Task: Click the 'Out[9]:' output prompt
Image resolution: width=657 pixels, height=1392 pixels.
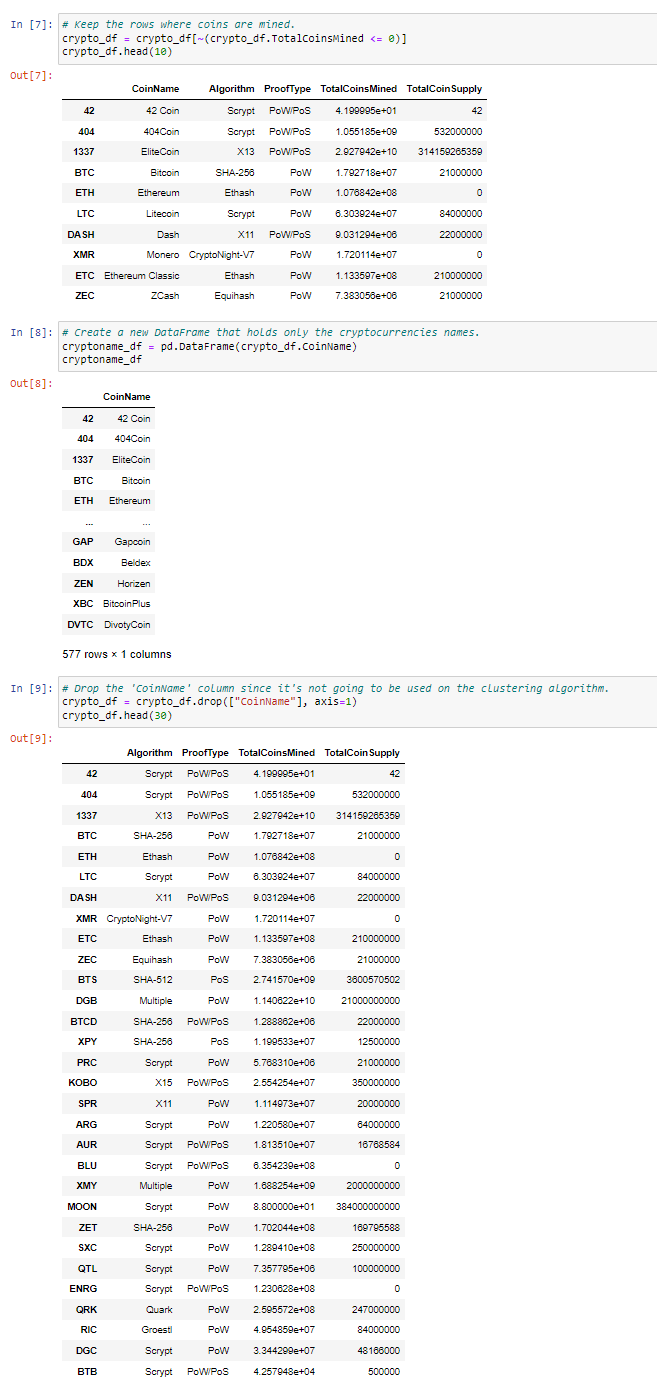Action: pos(31,738)
